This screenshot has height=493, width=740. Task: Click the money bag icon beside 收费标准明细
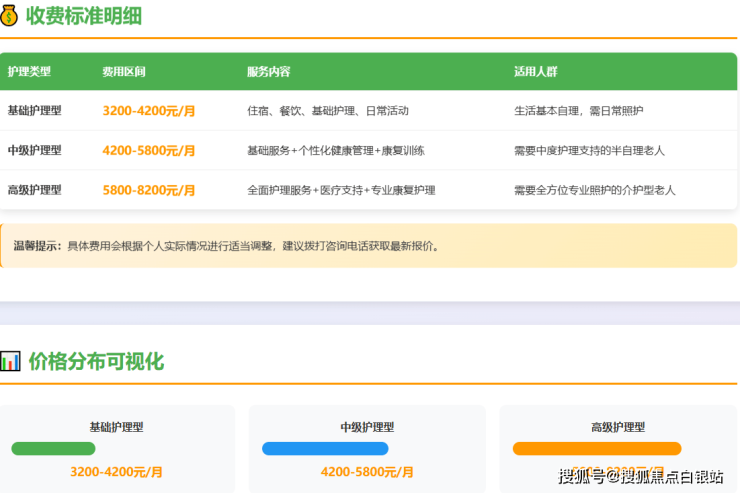(x=10, y=15)
